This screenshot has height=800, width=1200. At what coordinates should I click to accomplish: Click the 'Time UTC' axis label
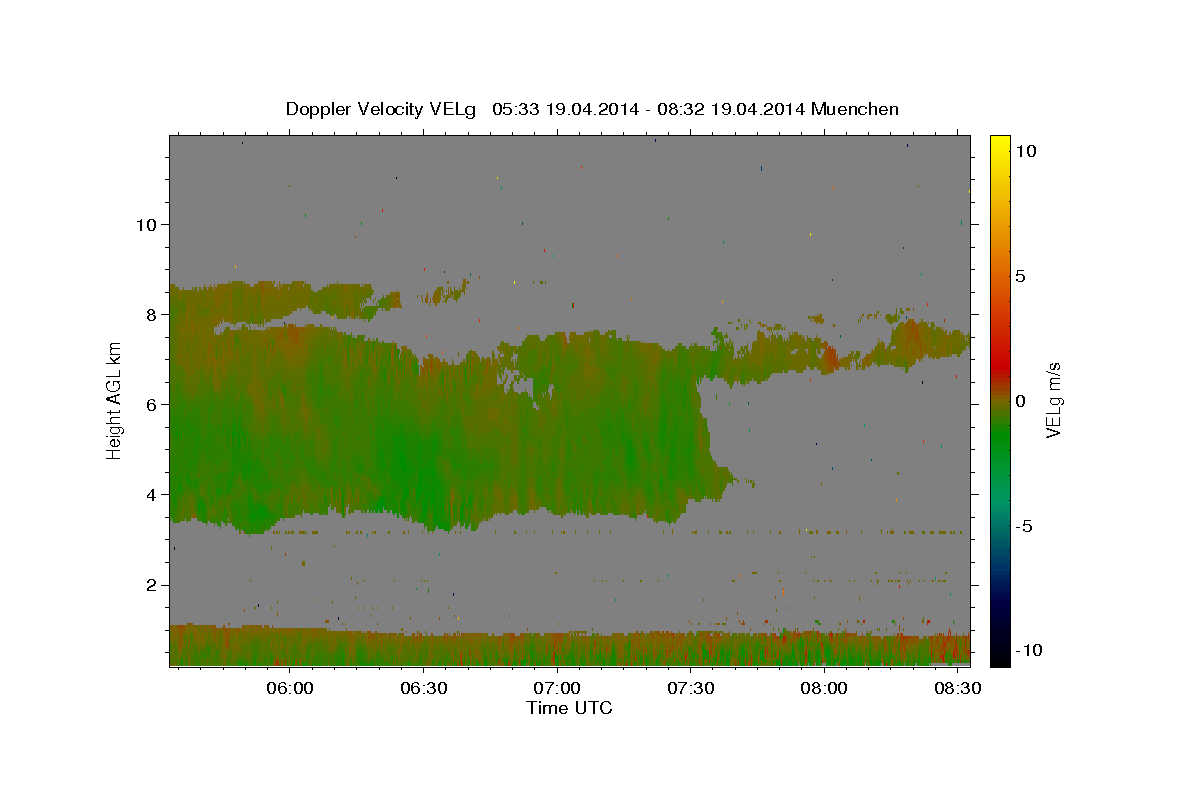(x=569, y=708)
